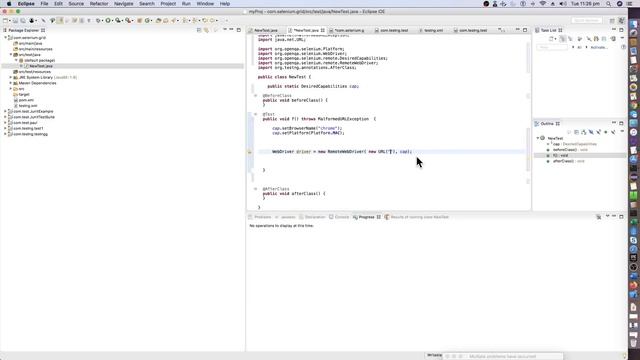Toggle Categorized presentation in Task List
The image size is (640, 360).
point(562,39)
